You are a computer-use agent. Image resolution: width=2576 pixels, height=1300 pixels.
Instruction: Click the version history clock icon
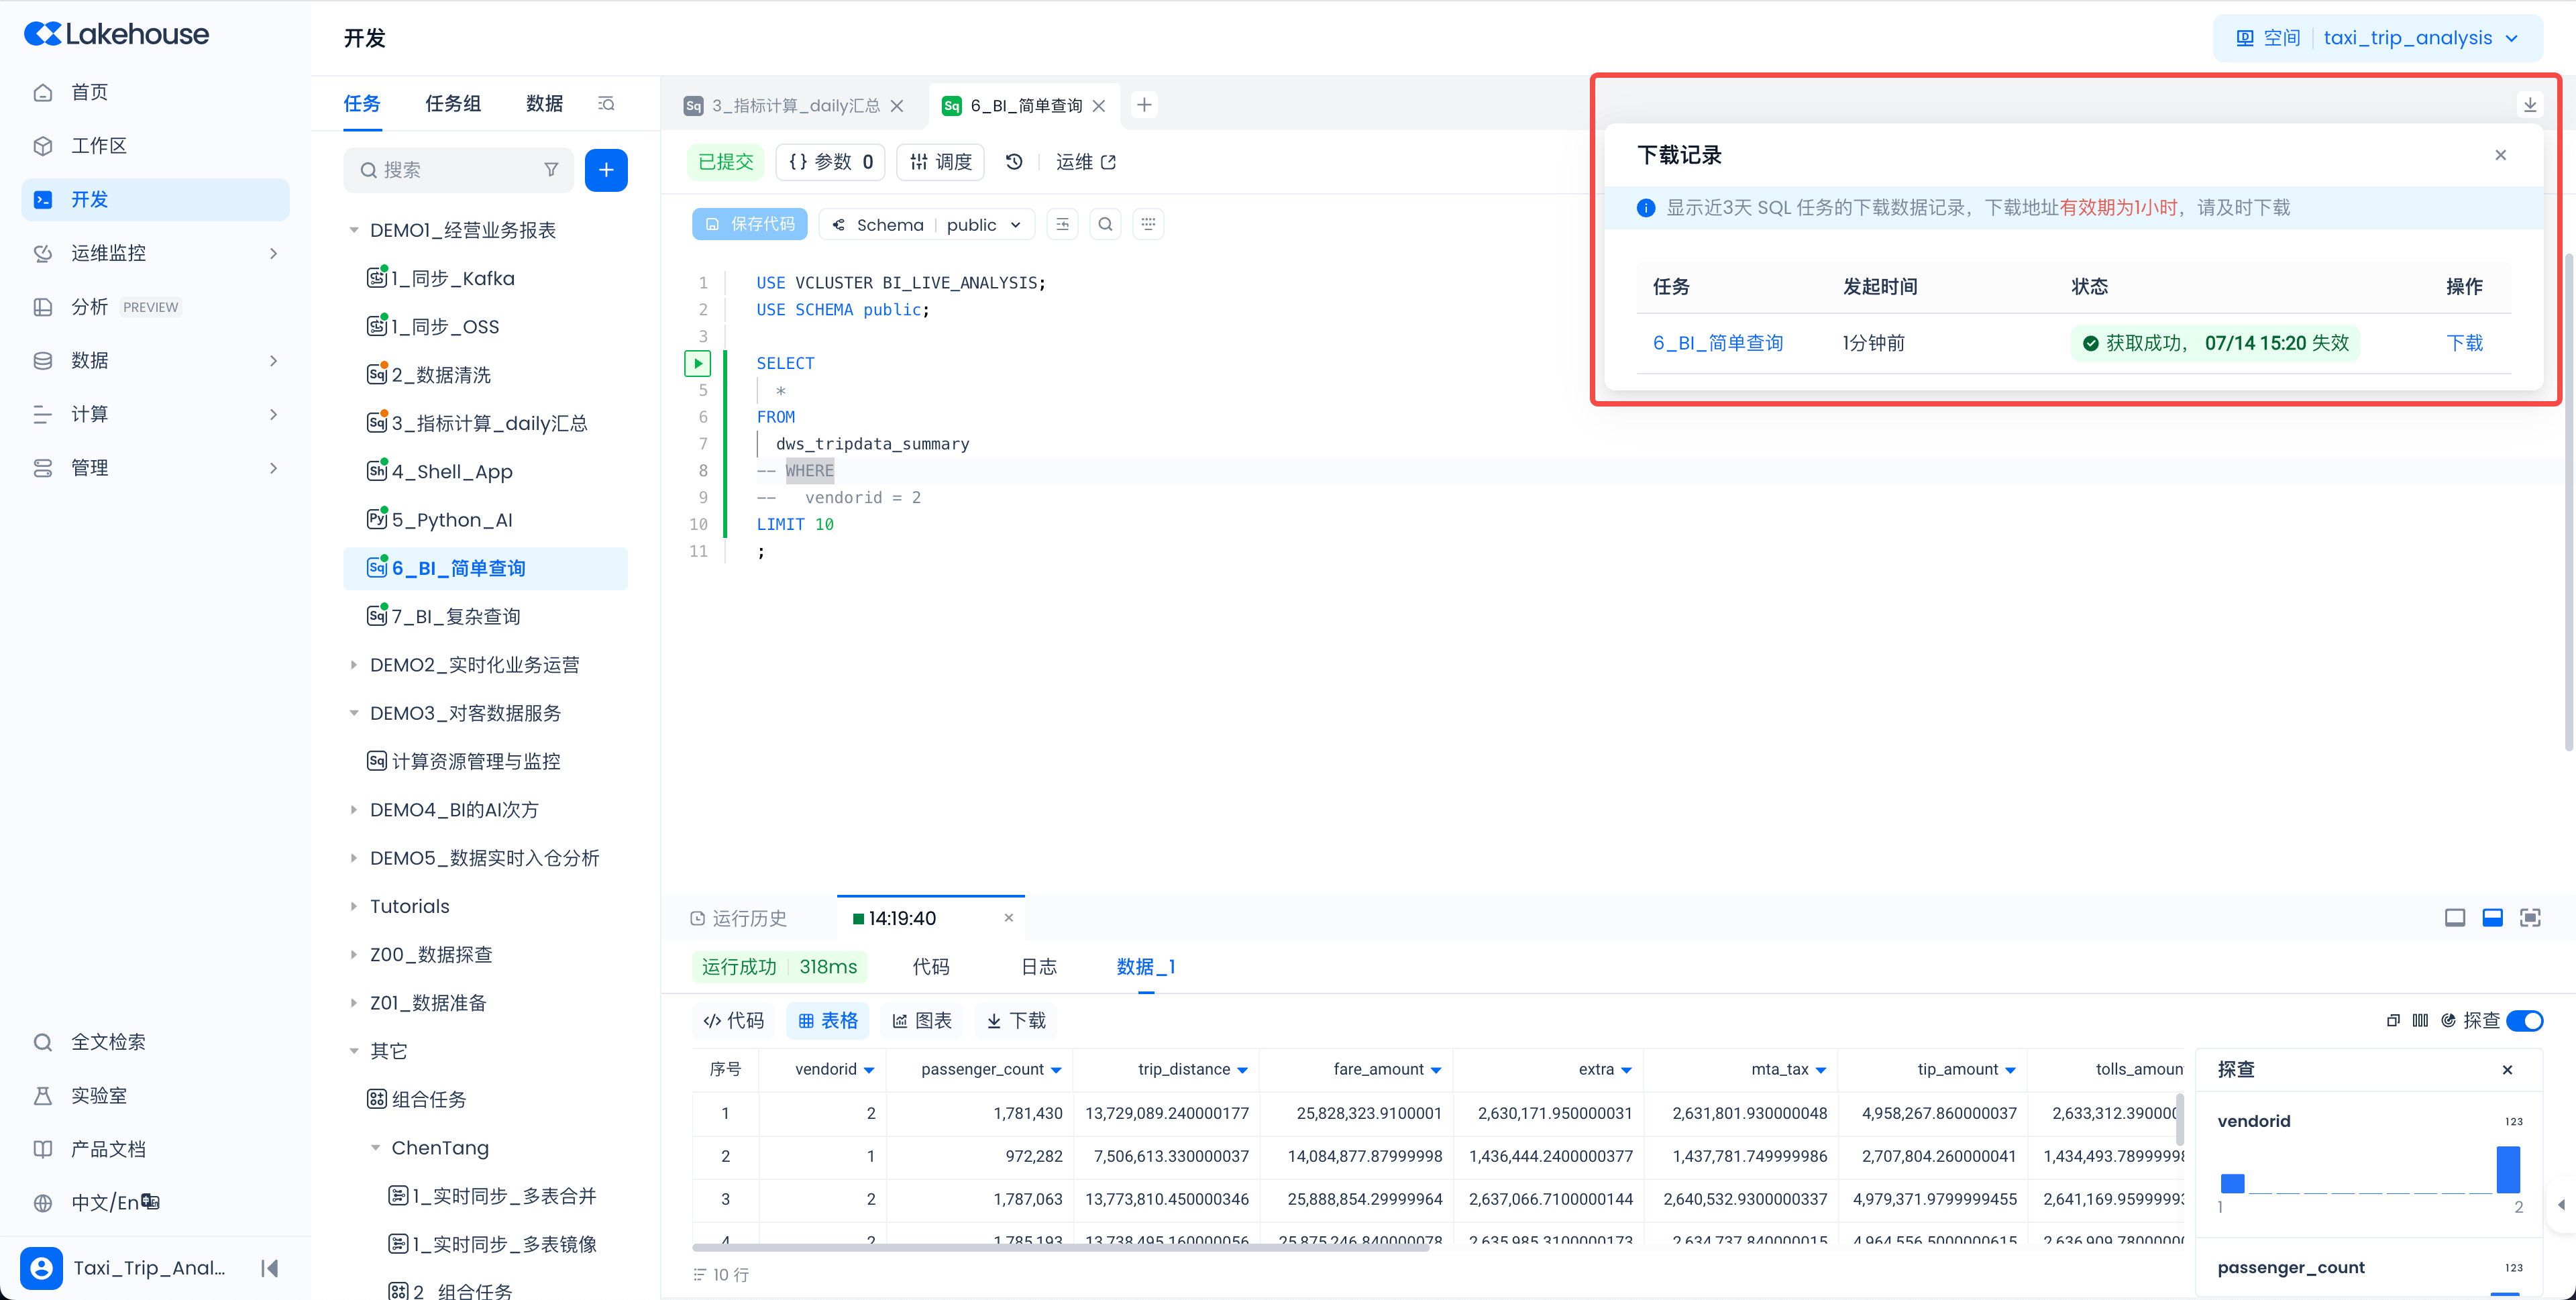1014,162
